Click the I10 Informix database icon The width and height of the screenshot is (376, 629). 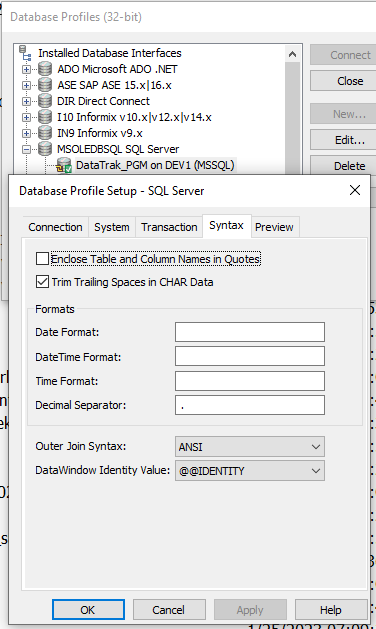click(45, 117)
